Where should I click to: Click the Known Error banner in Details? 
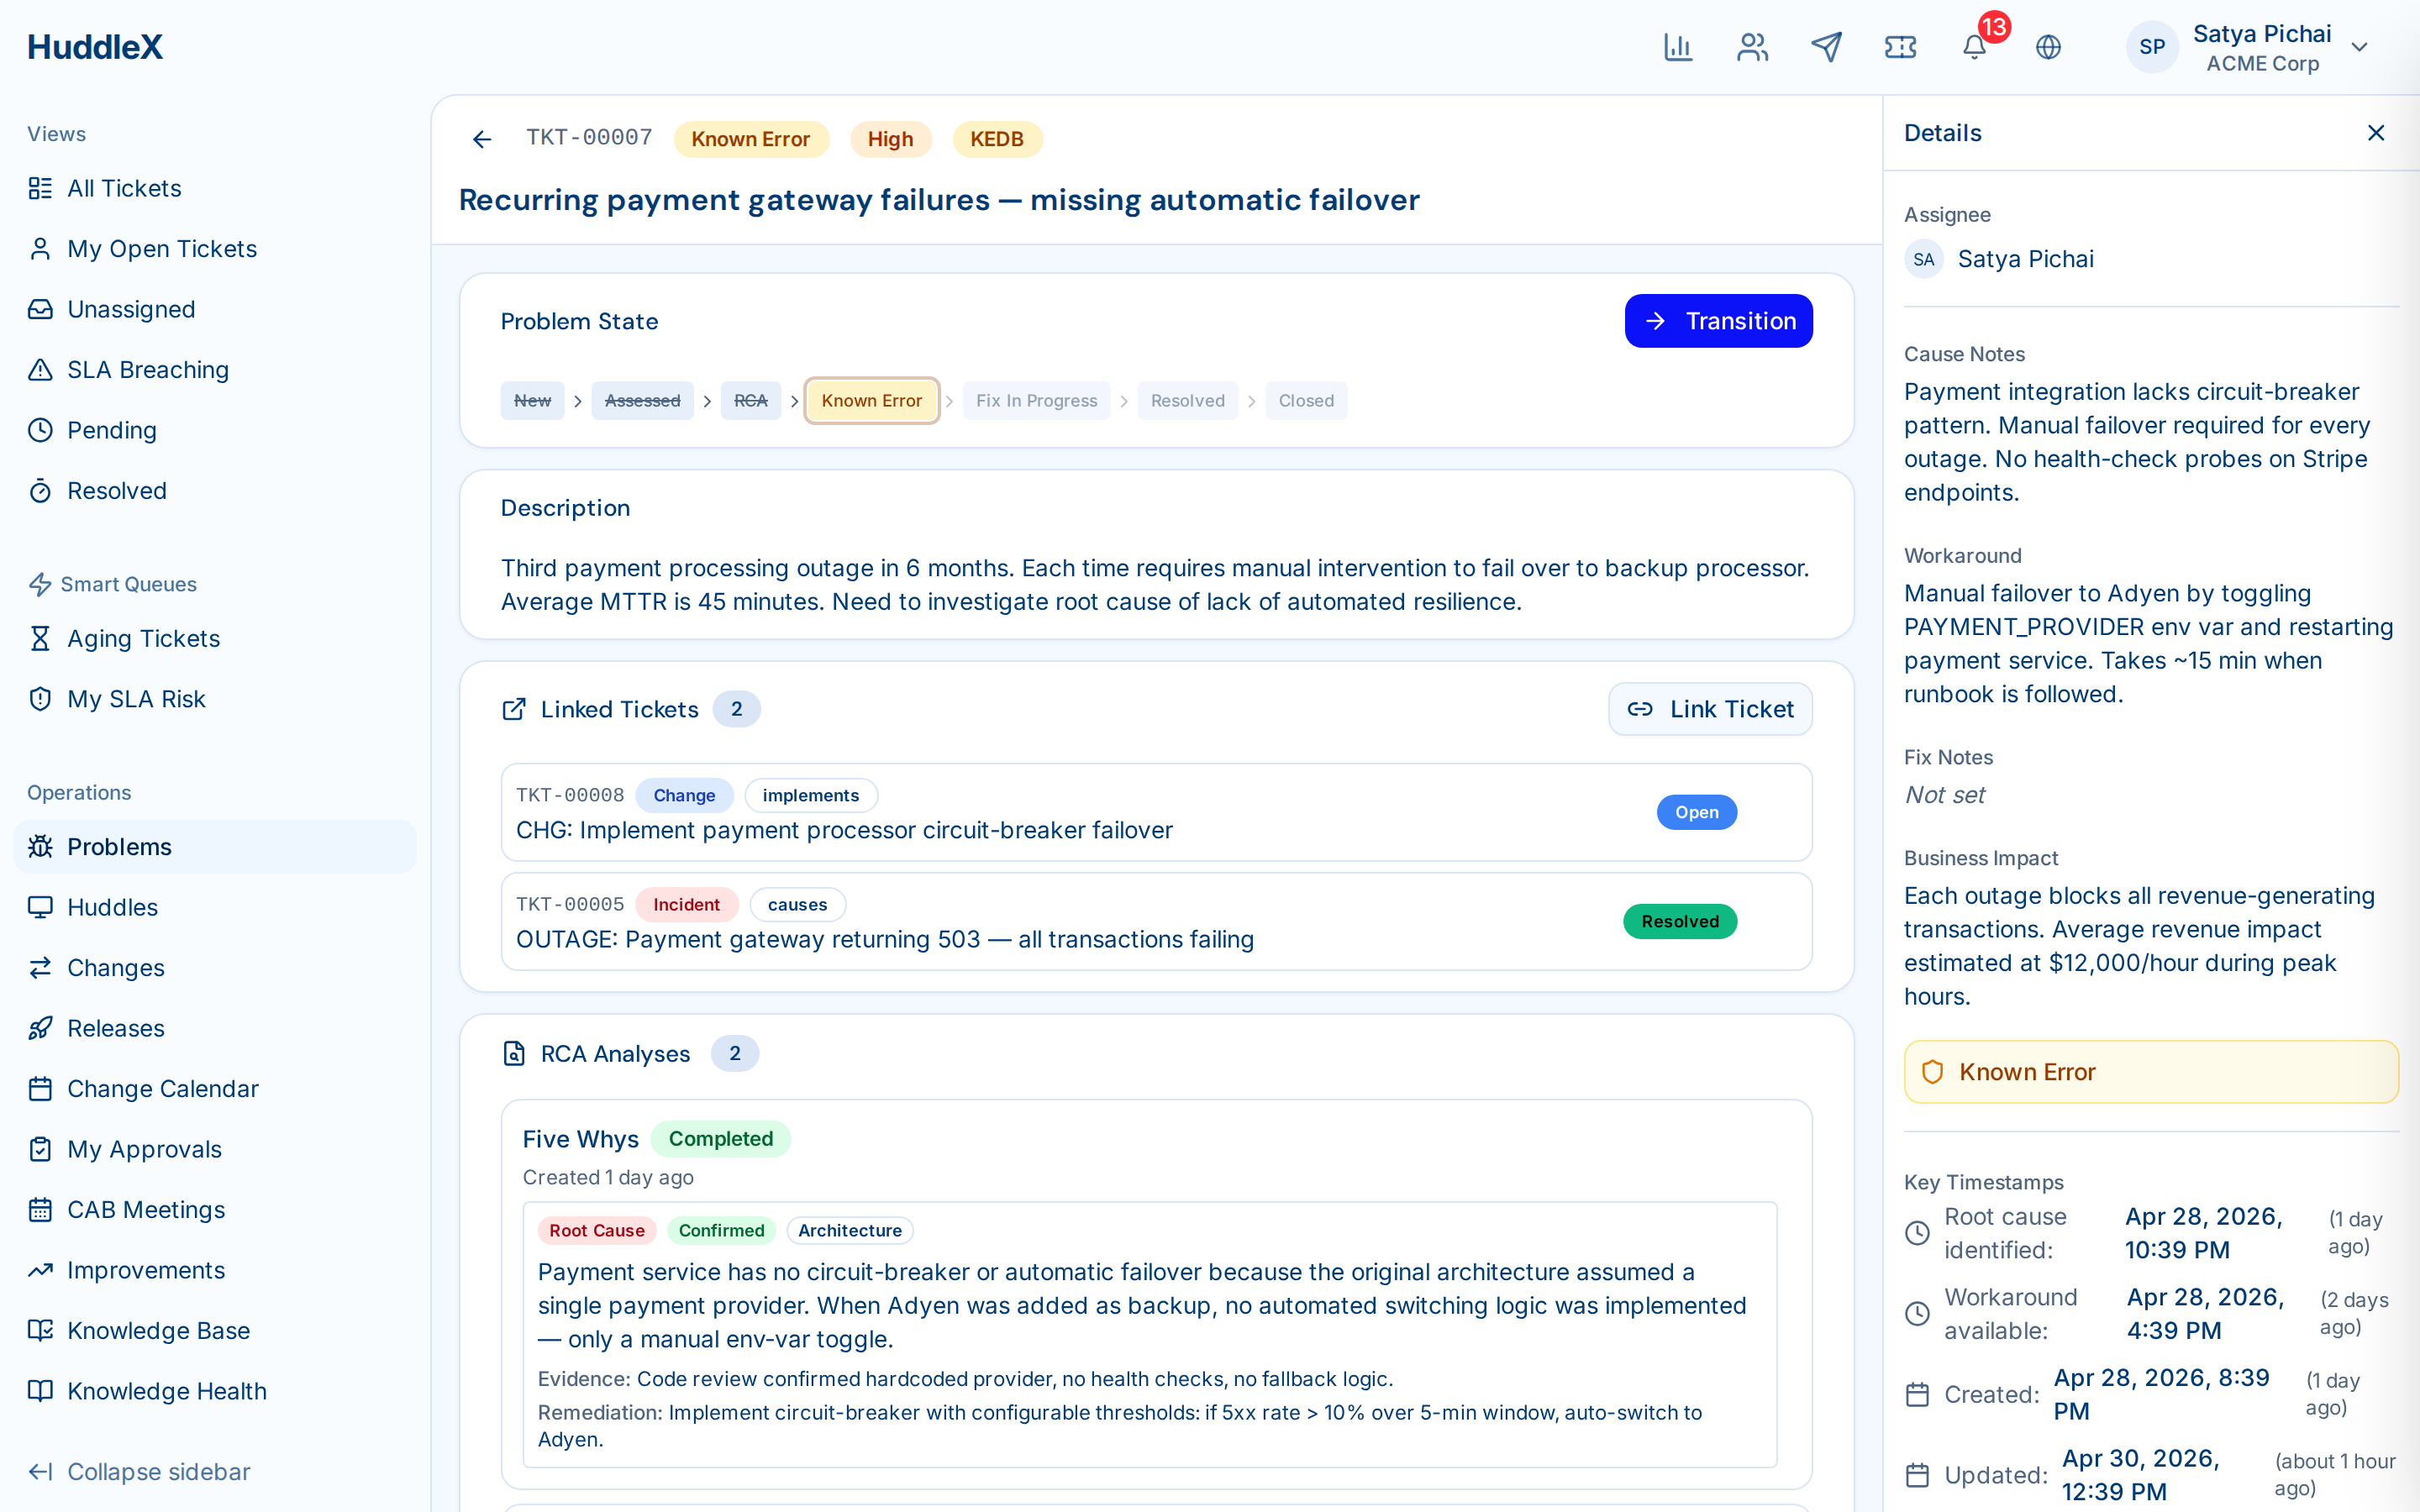2151,1072
